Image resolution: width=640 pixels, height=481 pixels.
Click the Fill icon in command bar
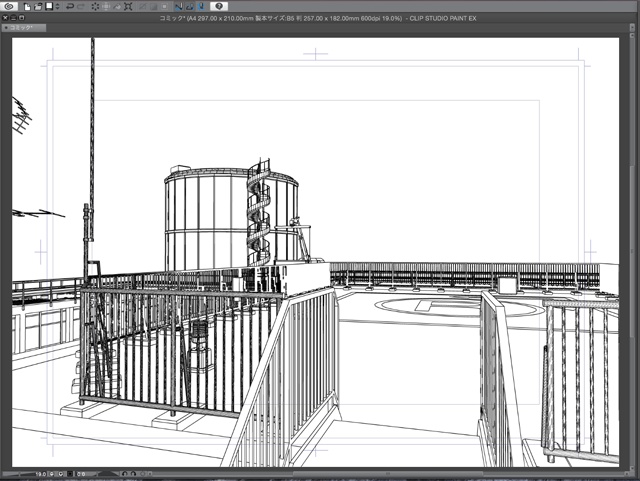[117, 6]
